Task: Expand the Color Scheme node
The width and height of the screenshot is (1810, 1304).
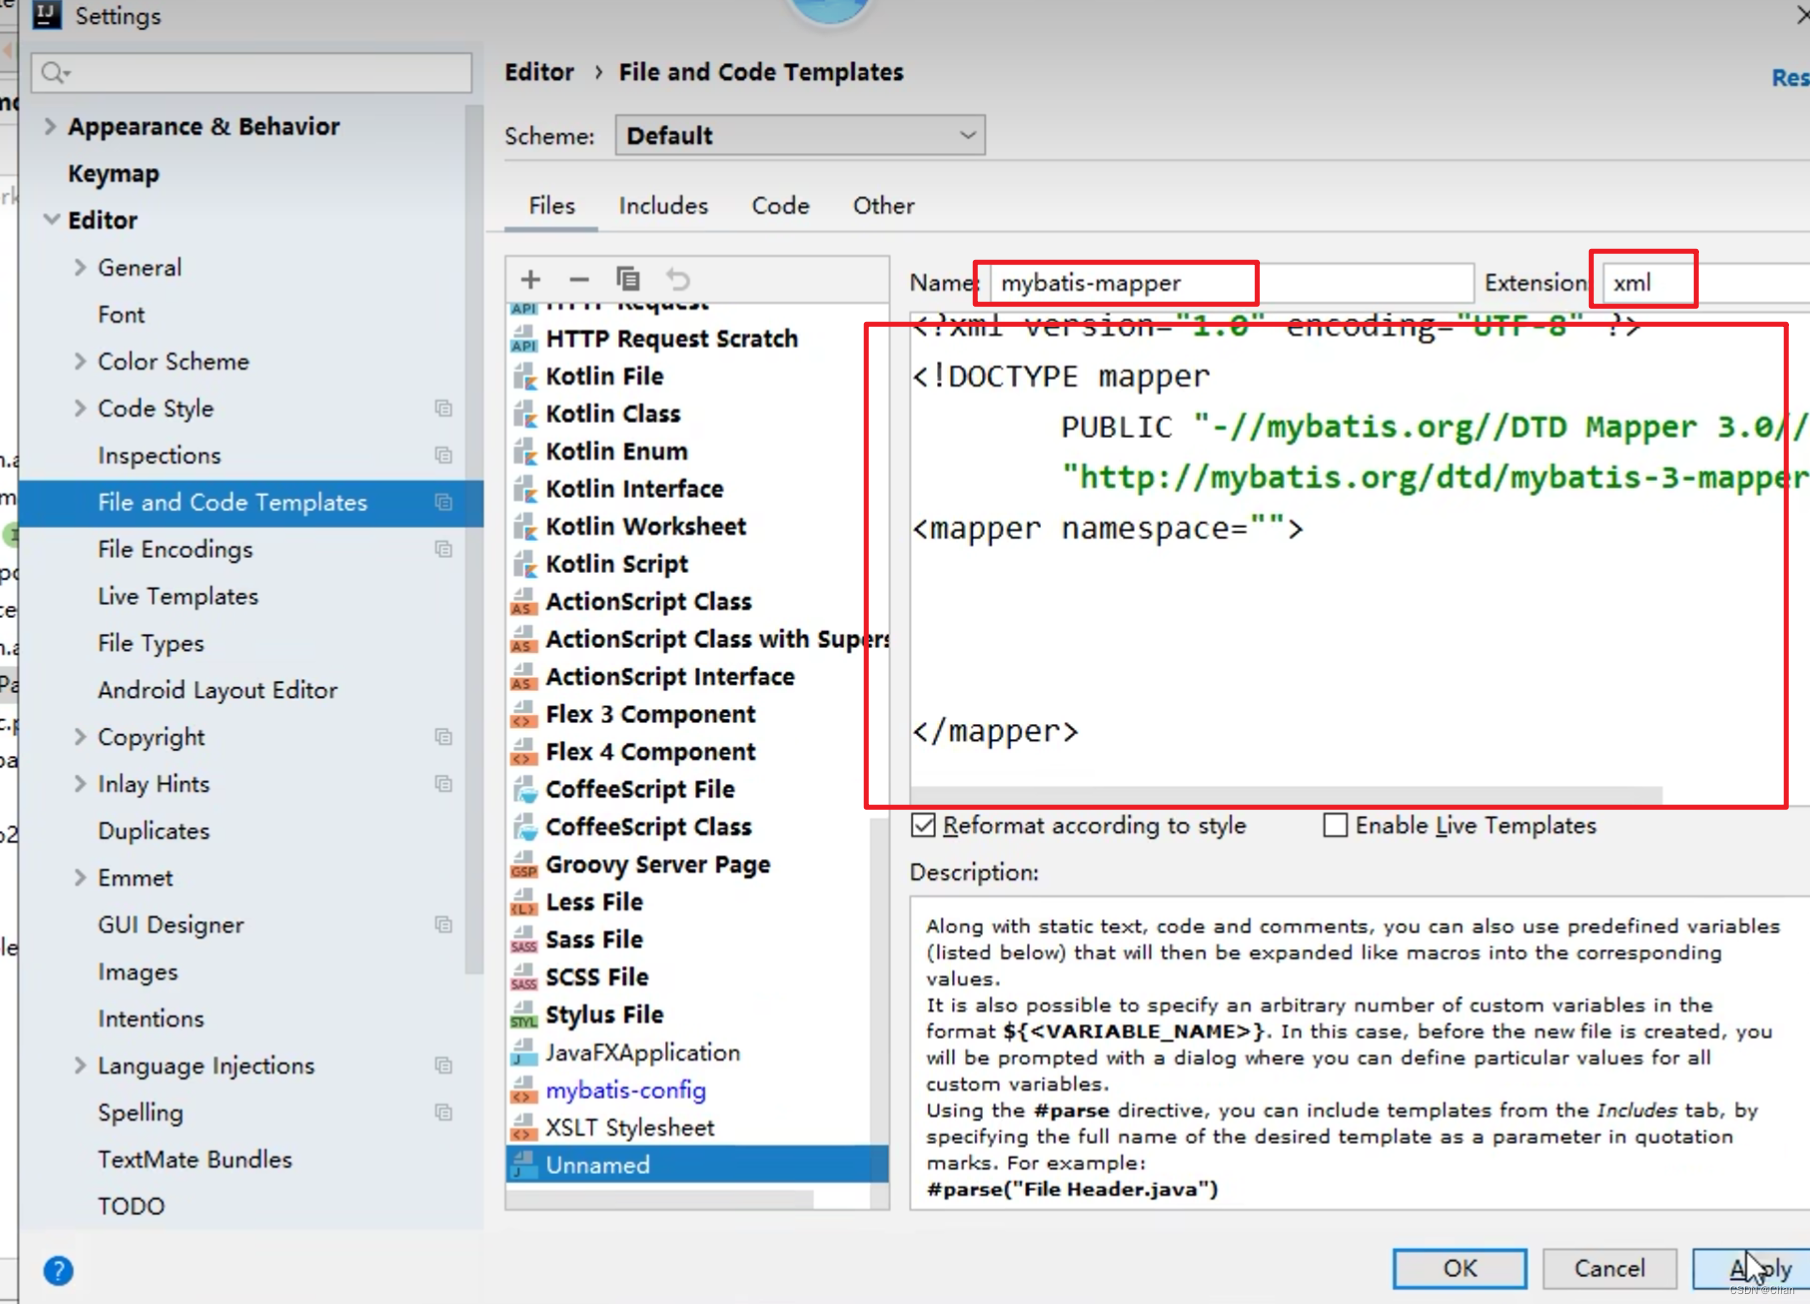Action: tap(80, 361)
